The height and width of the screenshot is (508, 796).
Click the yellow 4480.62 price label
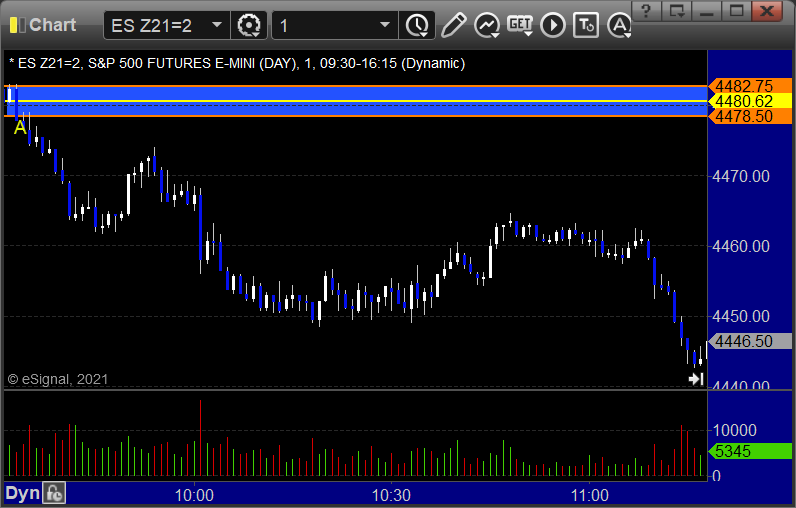(750, 101)
